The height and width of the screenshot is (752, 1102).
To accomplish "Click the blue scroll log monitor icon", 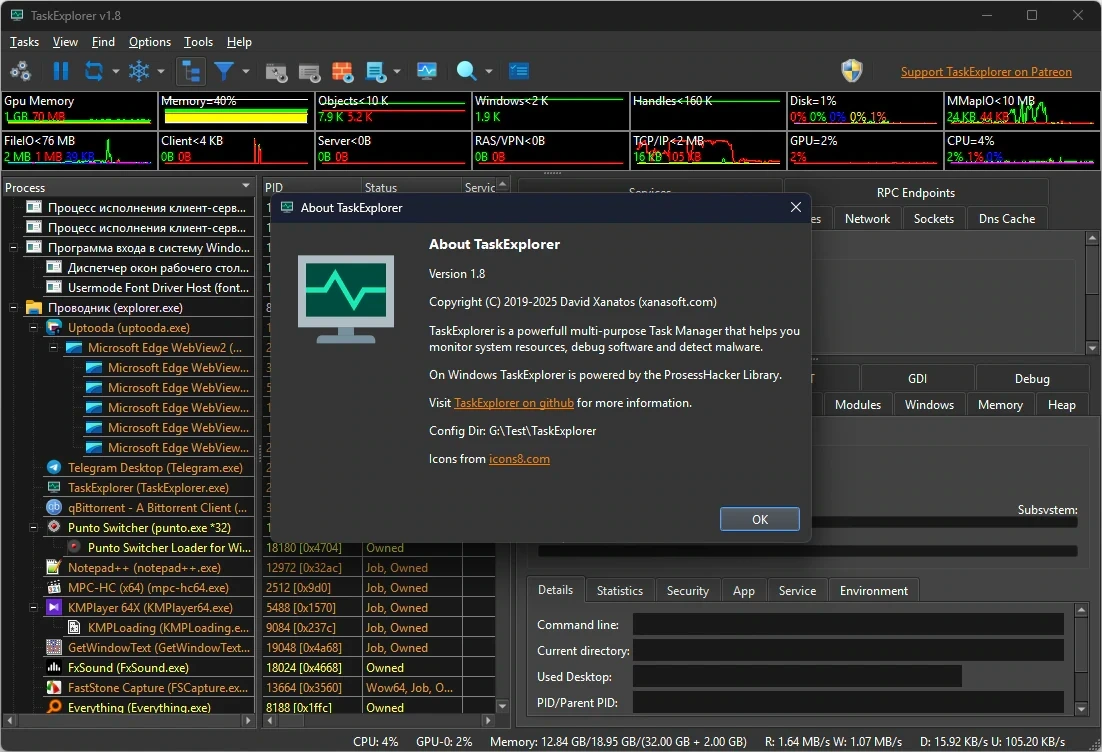I will [x=376, y=71].
